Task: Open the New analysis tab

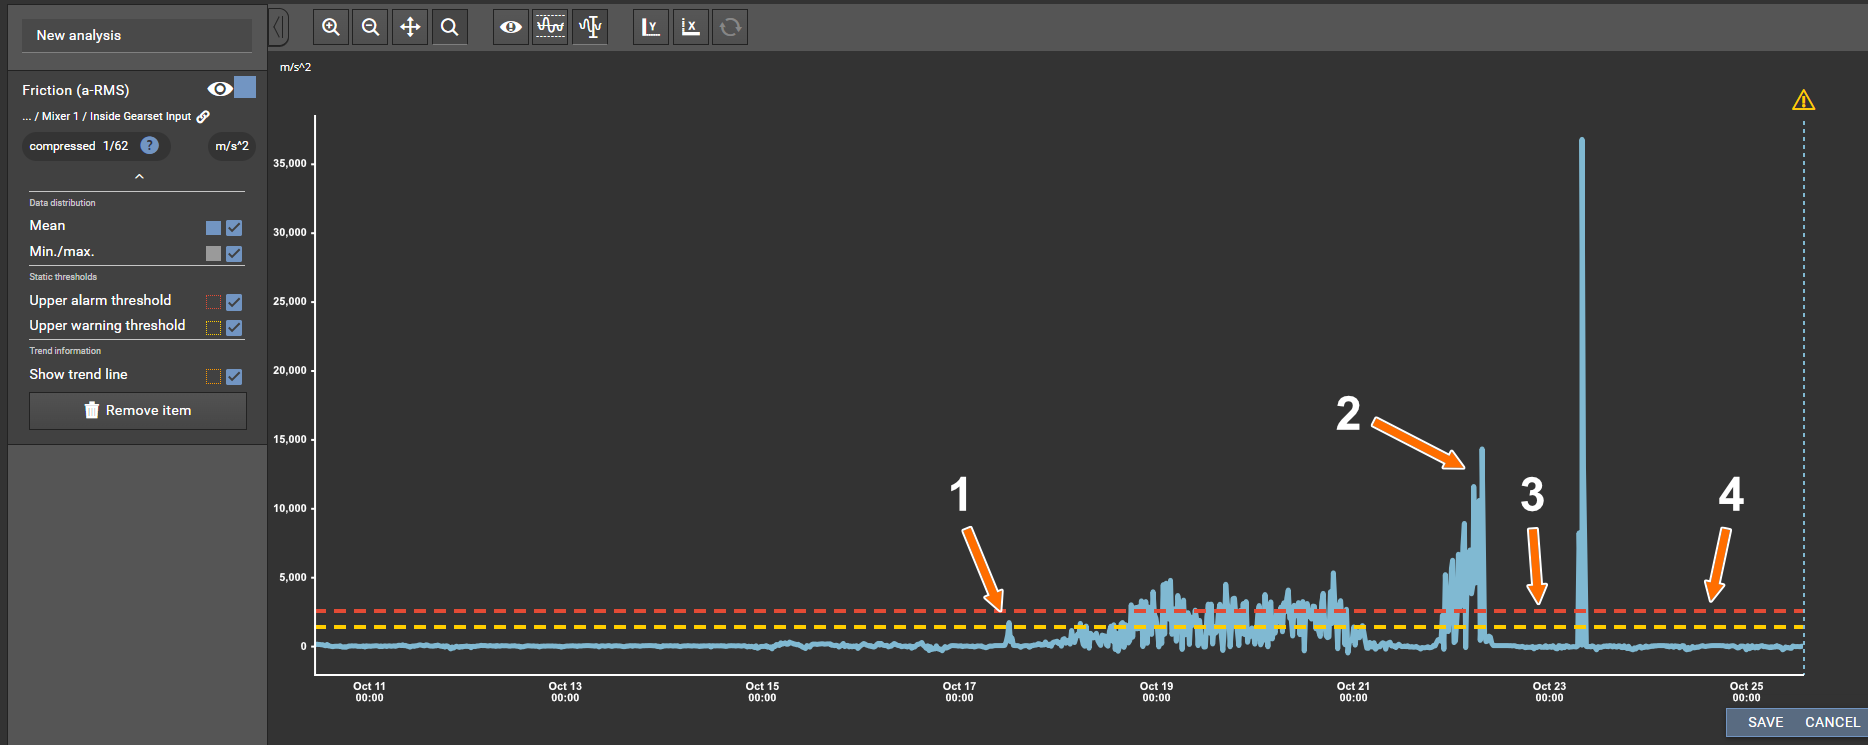Action: (137, 35)
